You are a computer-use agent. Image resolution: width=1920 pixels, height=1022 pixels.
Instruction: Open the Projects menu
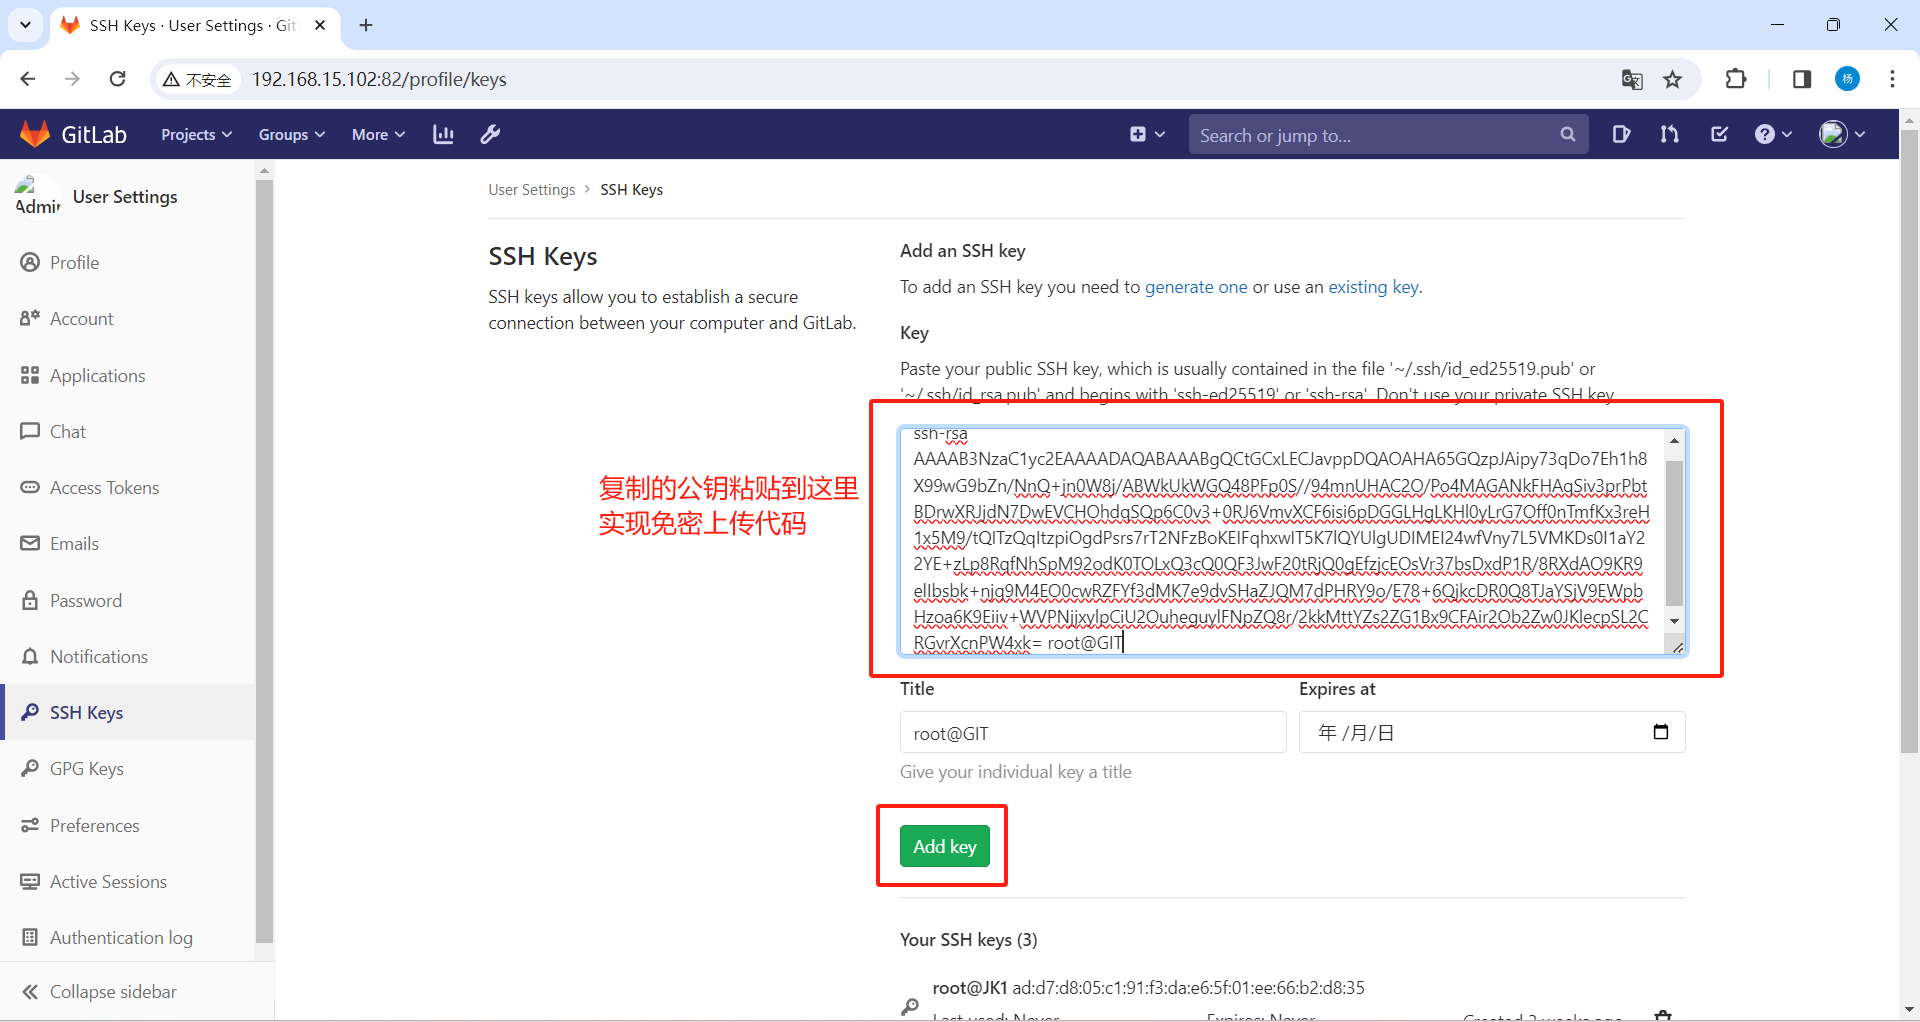[195, 134]
